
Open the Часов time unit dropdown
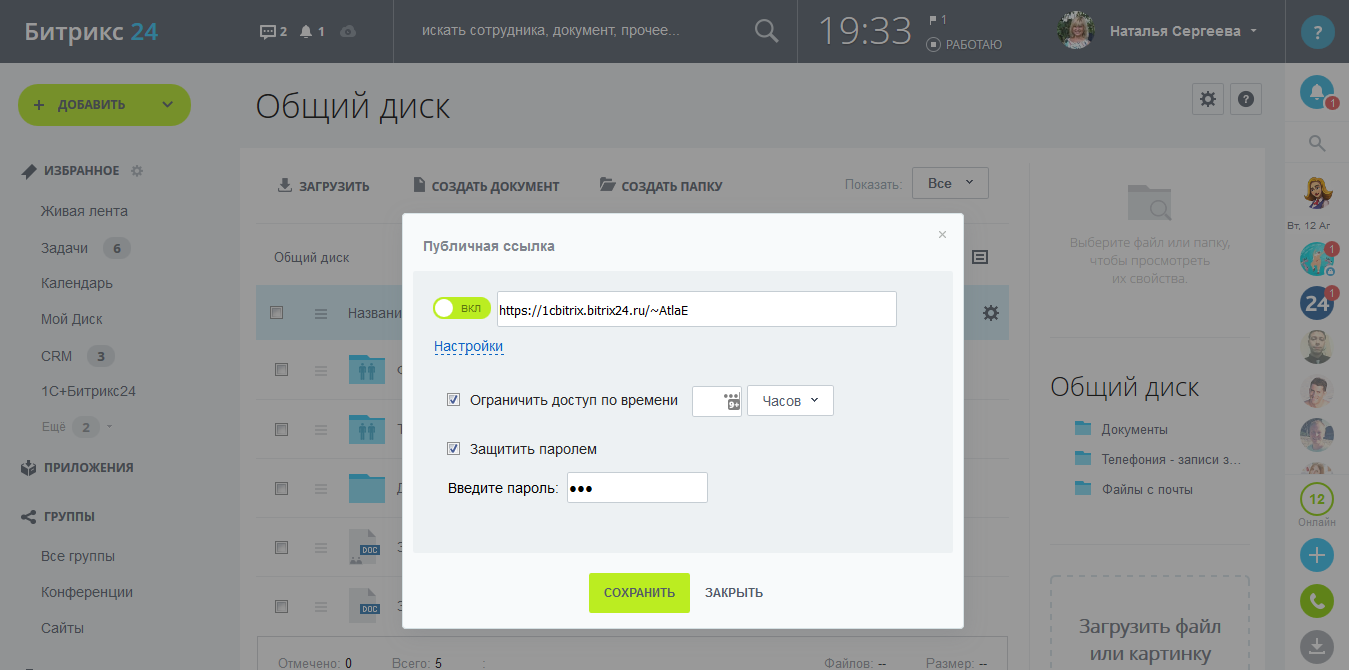click(x=790, y=401)
